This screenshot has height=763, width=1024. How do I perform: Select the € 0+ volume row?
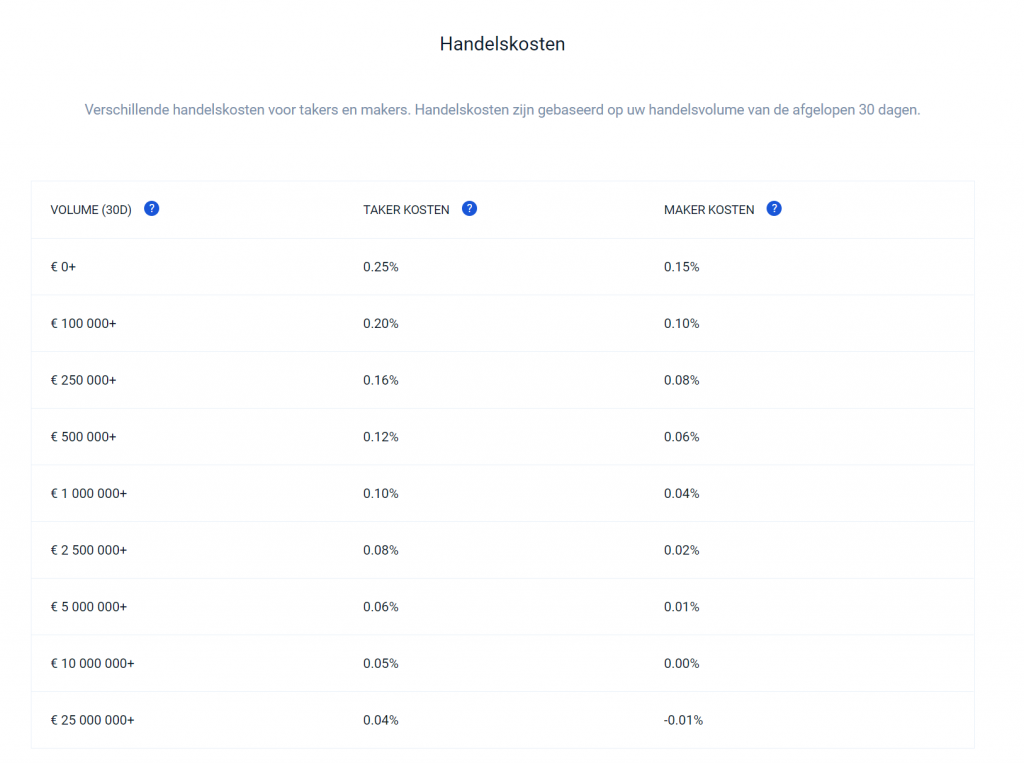click(63, 267)
